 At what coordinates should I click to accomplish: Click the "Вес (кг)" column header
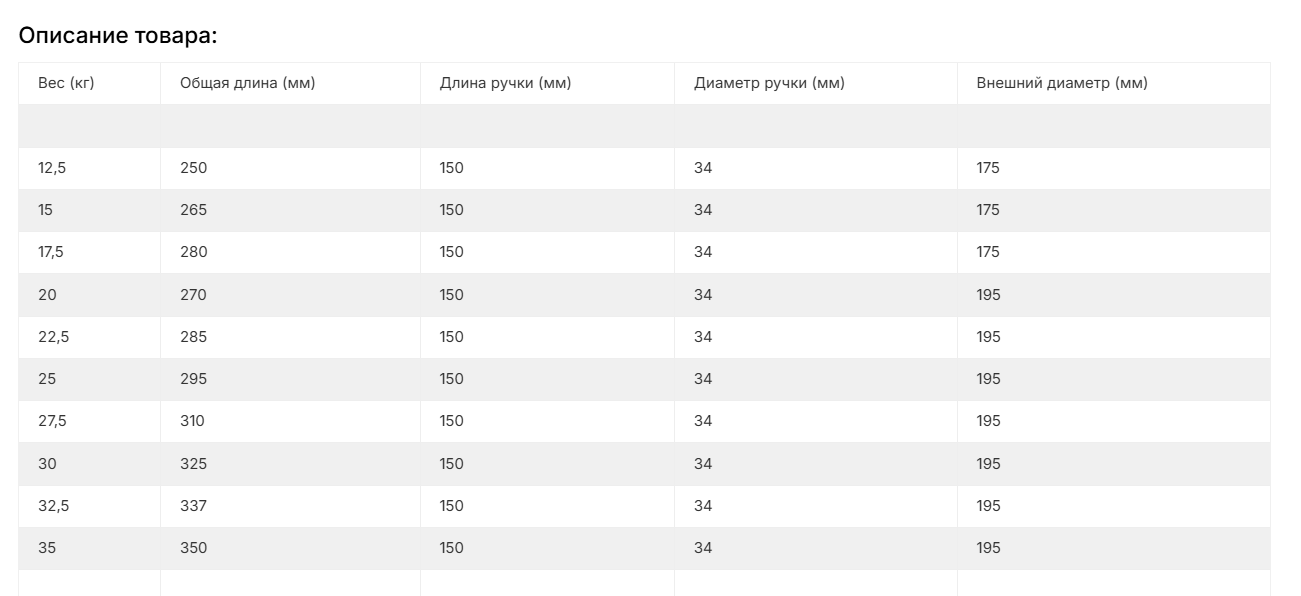[x=66, y=83]
